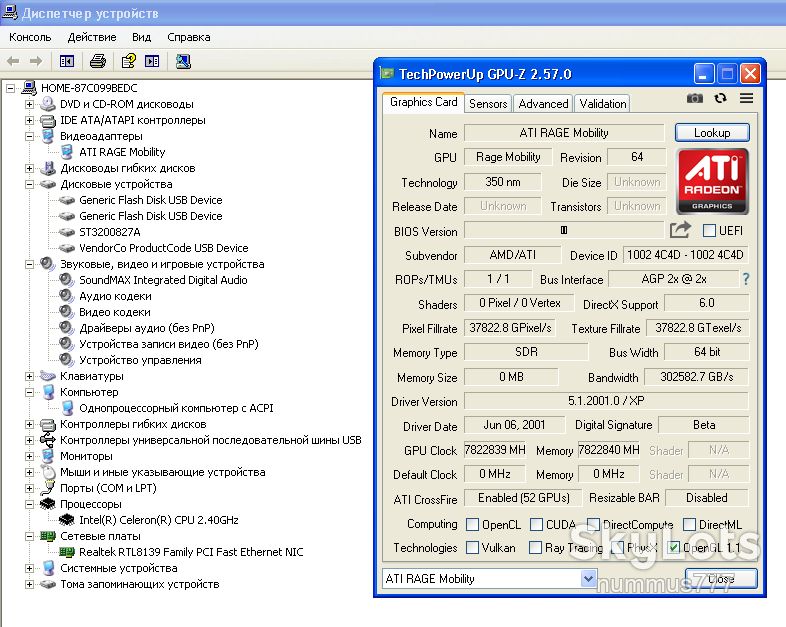Toggle the OpenGL 1.1 checkbox
The image size is (786, 627).
click(674, 547)
